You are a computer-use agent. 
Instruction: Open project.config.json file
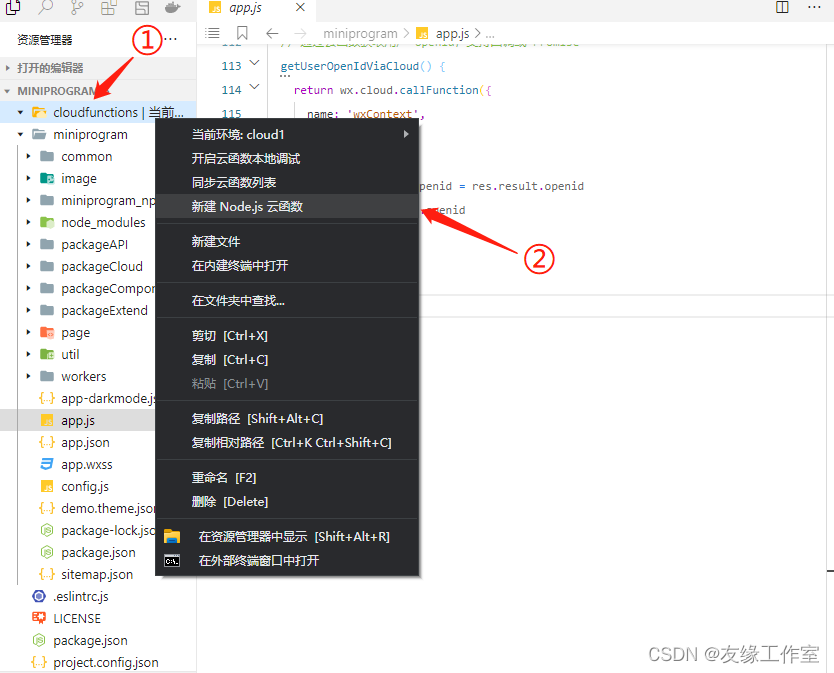(x=106, y=662)
